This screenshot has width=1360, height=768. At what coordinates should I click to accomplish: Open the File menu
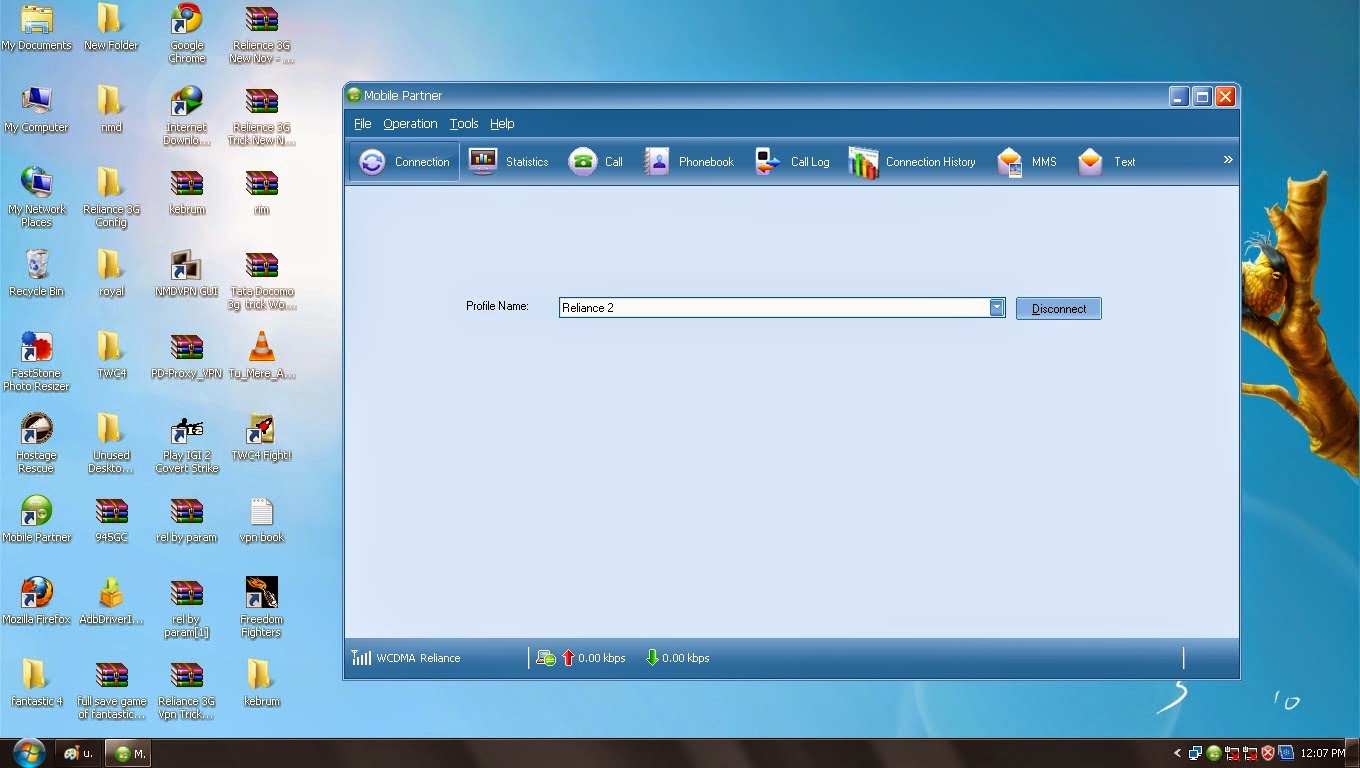click(x=362, y=124)
